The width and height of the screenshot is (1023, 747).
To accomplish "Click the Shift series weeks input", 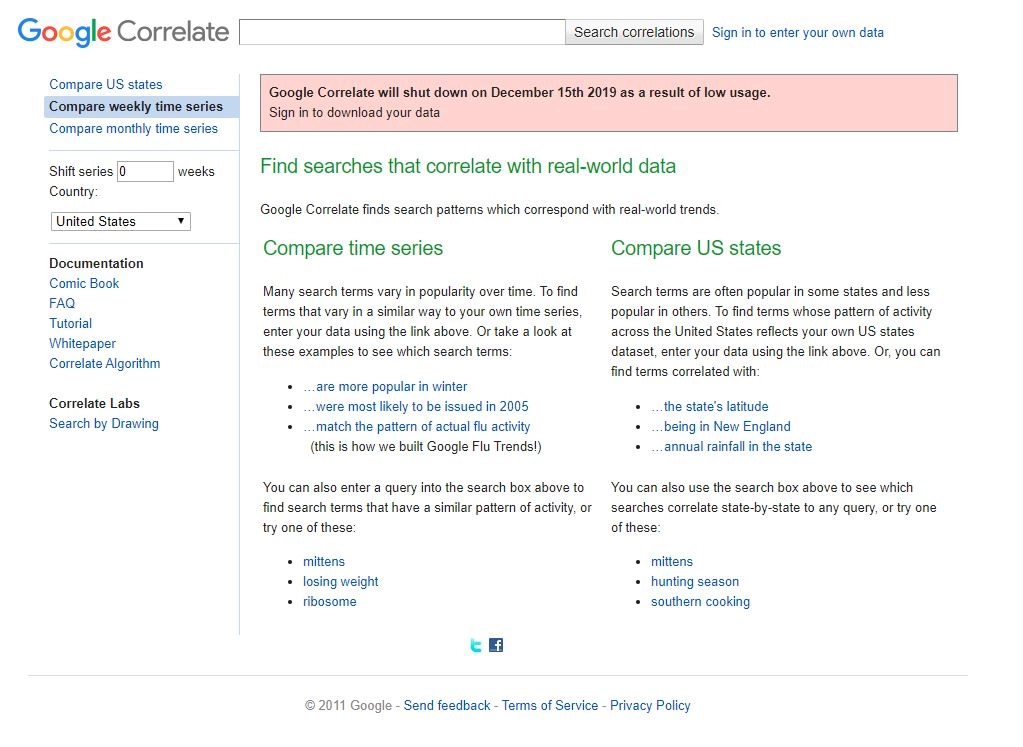I will (x=145, y=171).
